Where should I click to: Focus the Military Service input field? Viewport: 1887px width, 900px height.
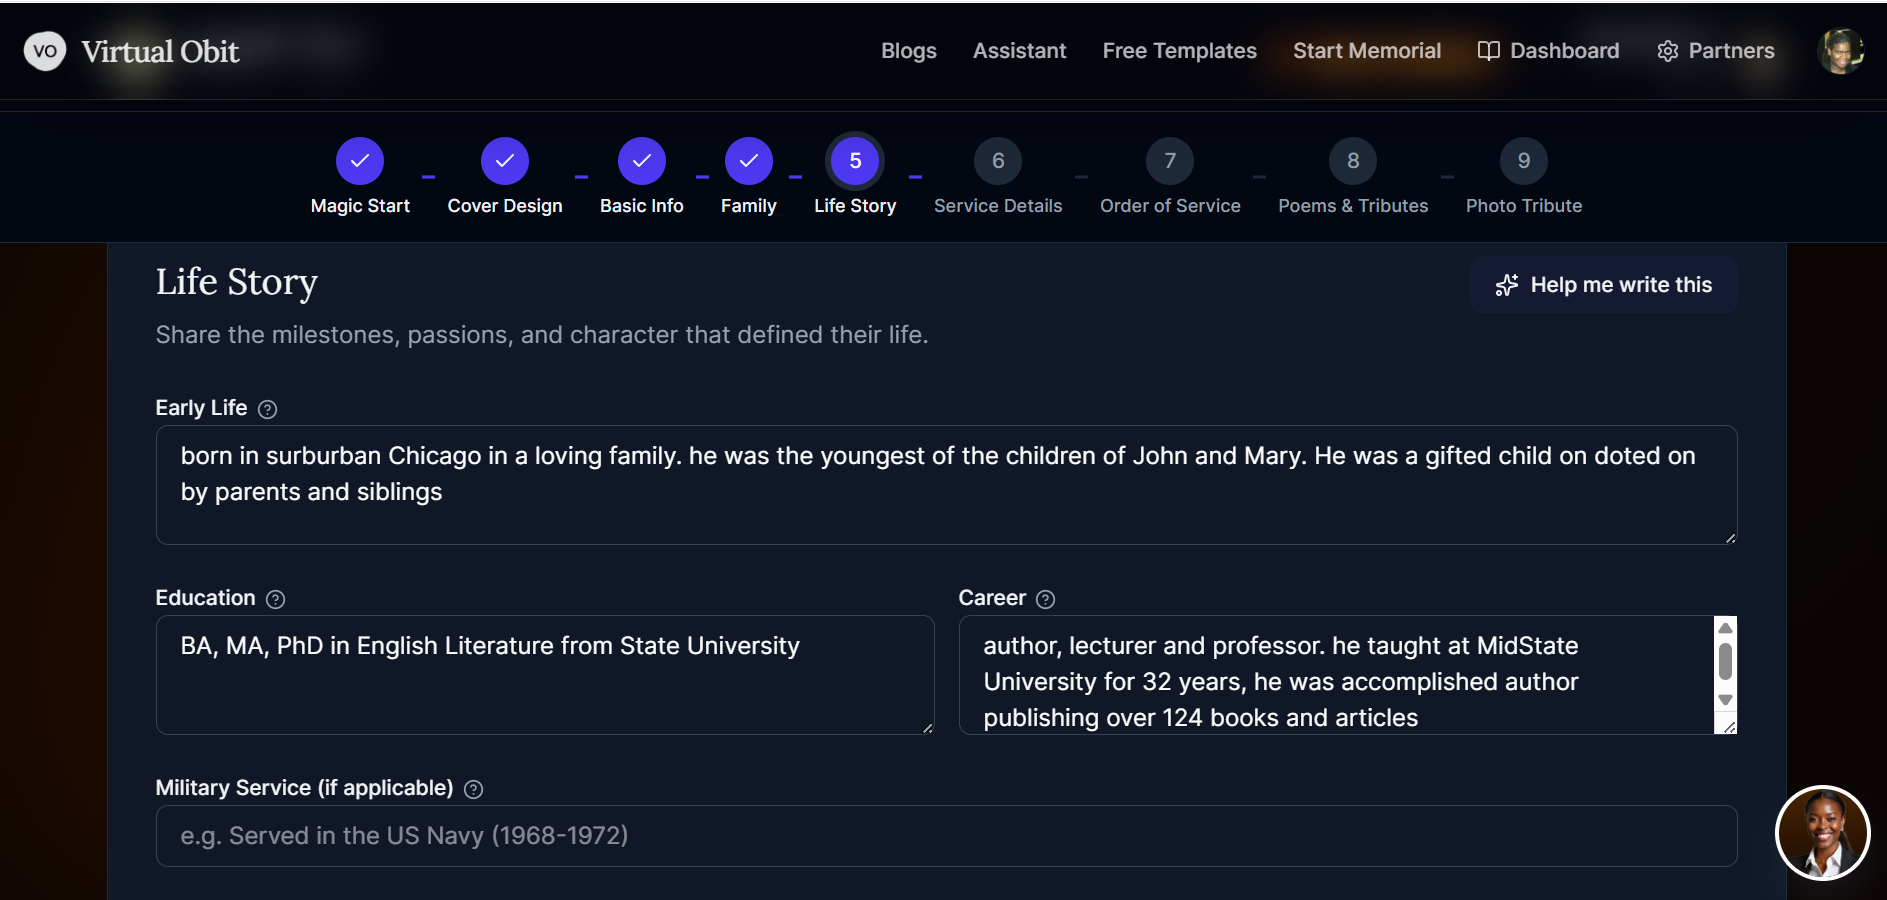(x=946, y=836)
